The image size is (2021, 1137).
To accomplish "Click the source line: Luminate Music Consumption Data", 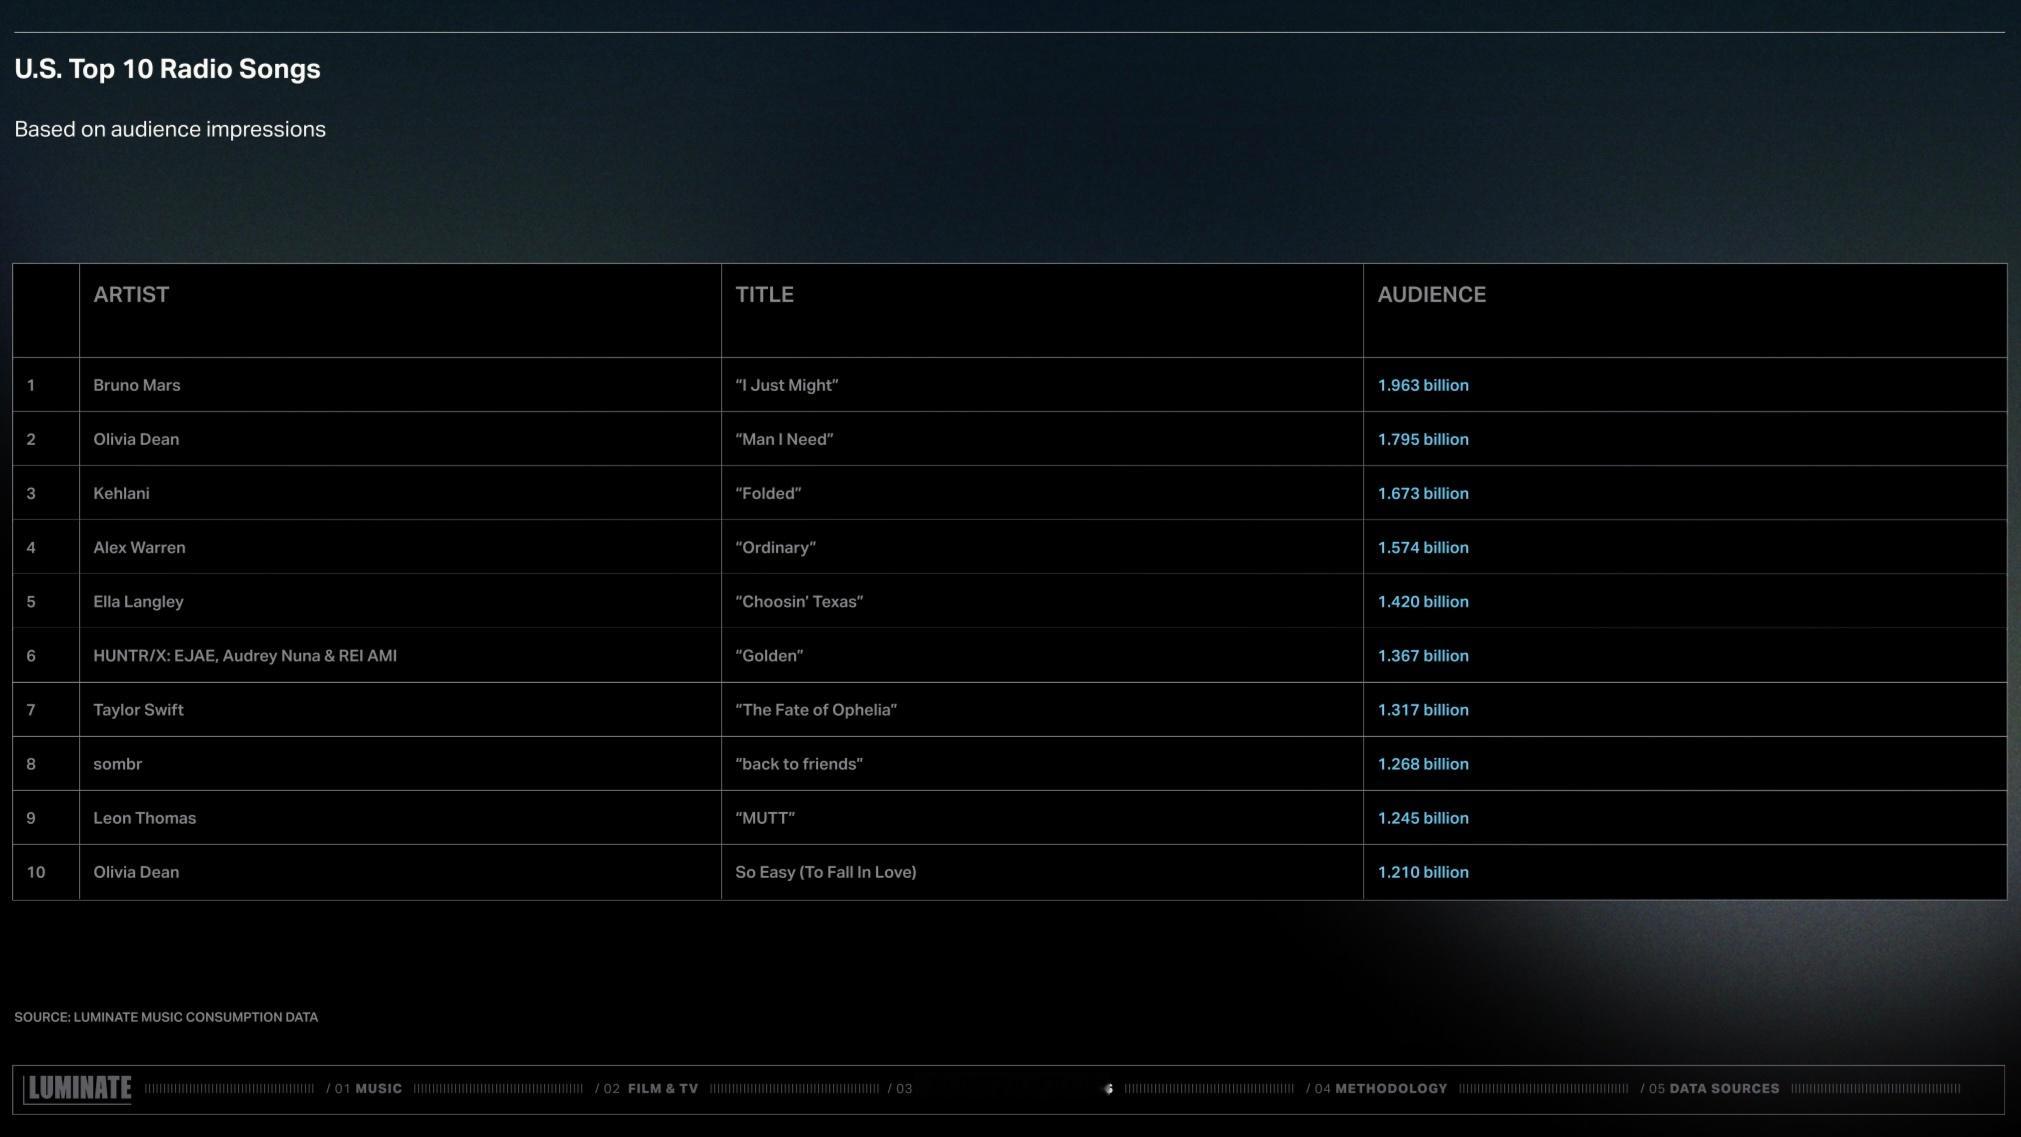I will pyautogui.click(x=166, y=1017).
